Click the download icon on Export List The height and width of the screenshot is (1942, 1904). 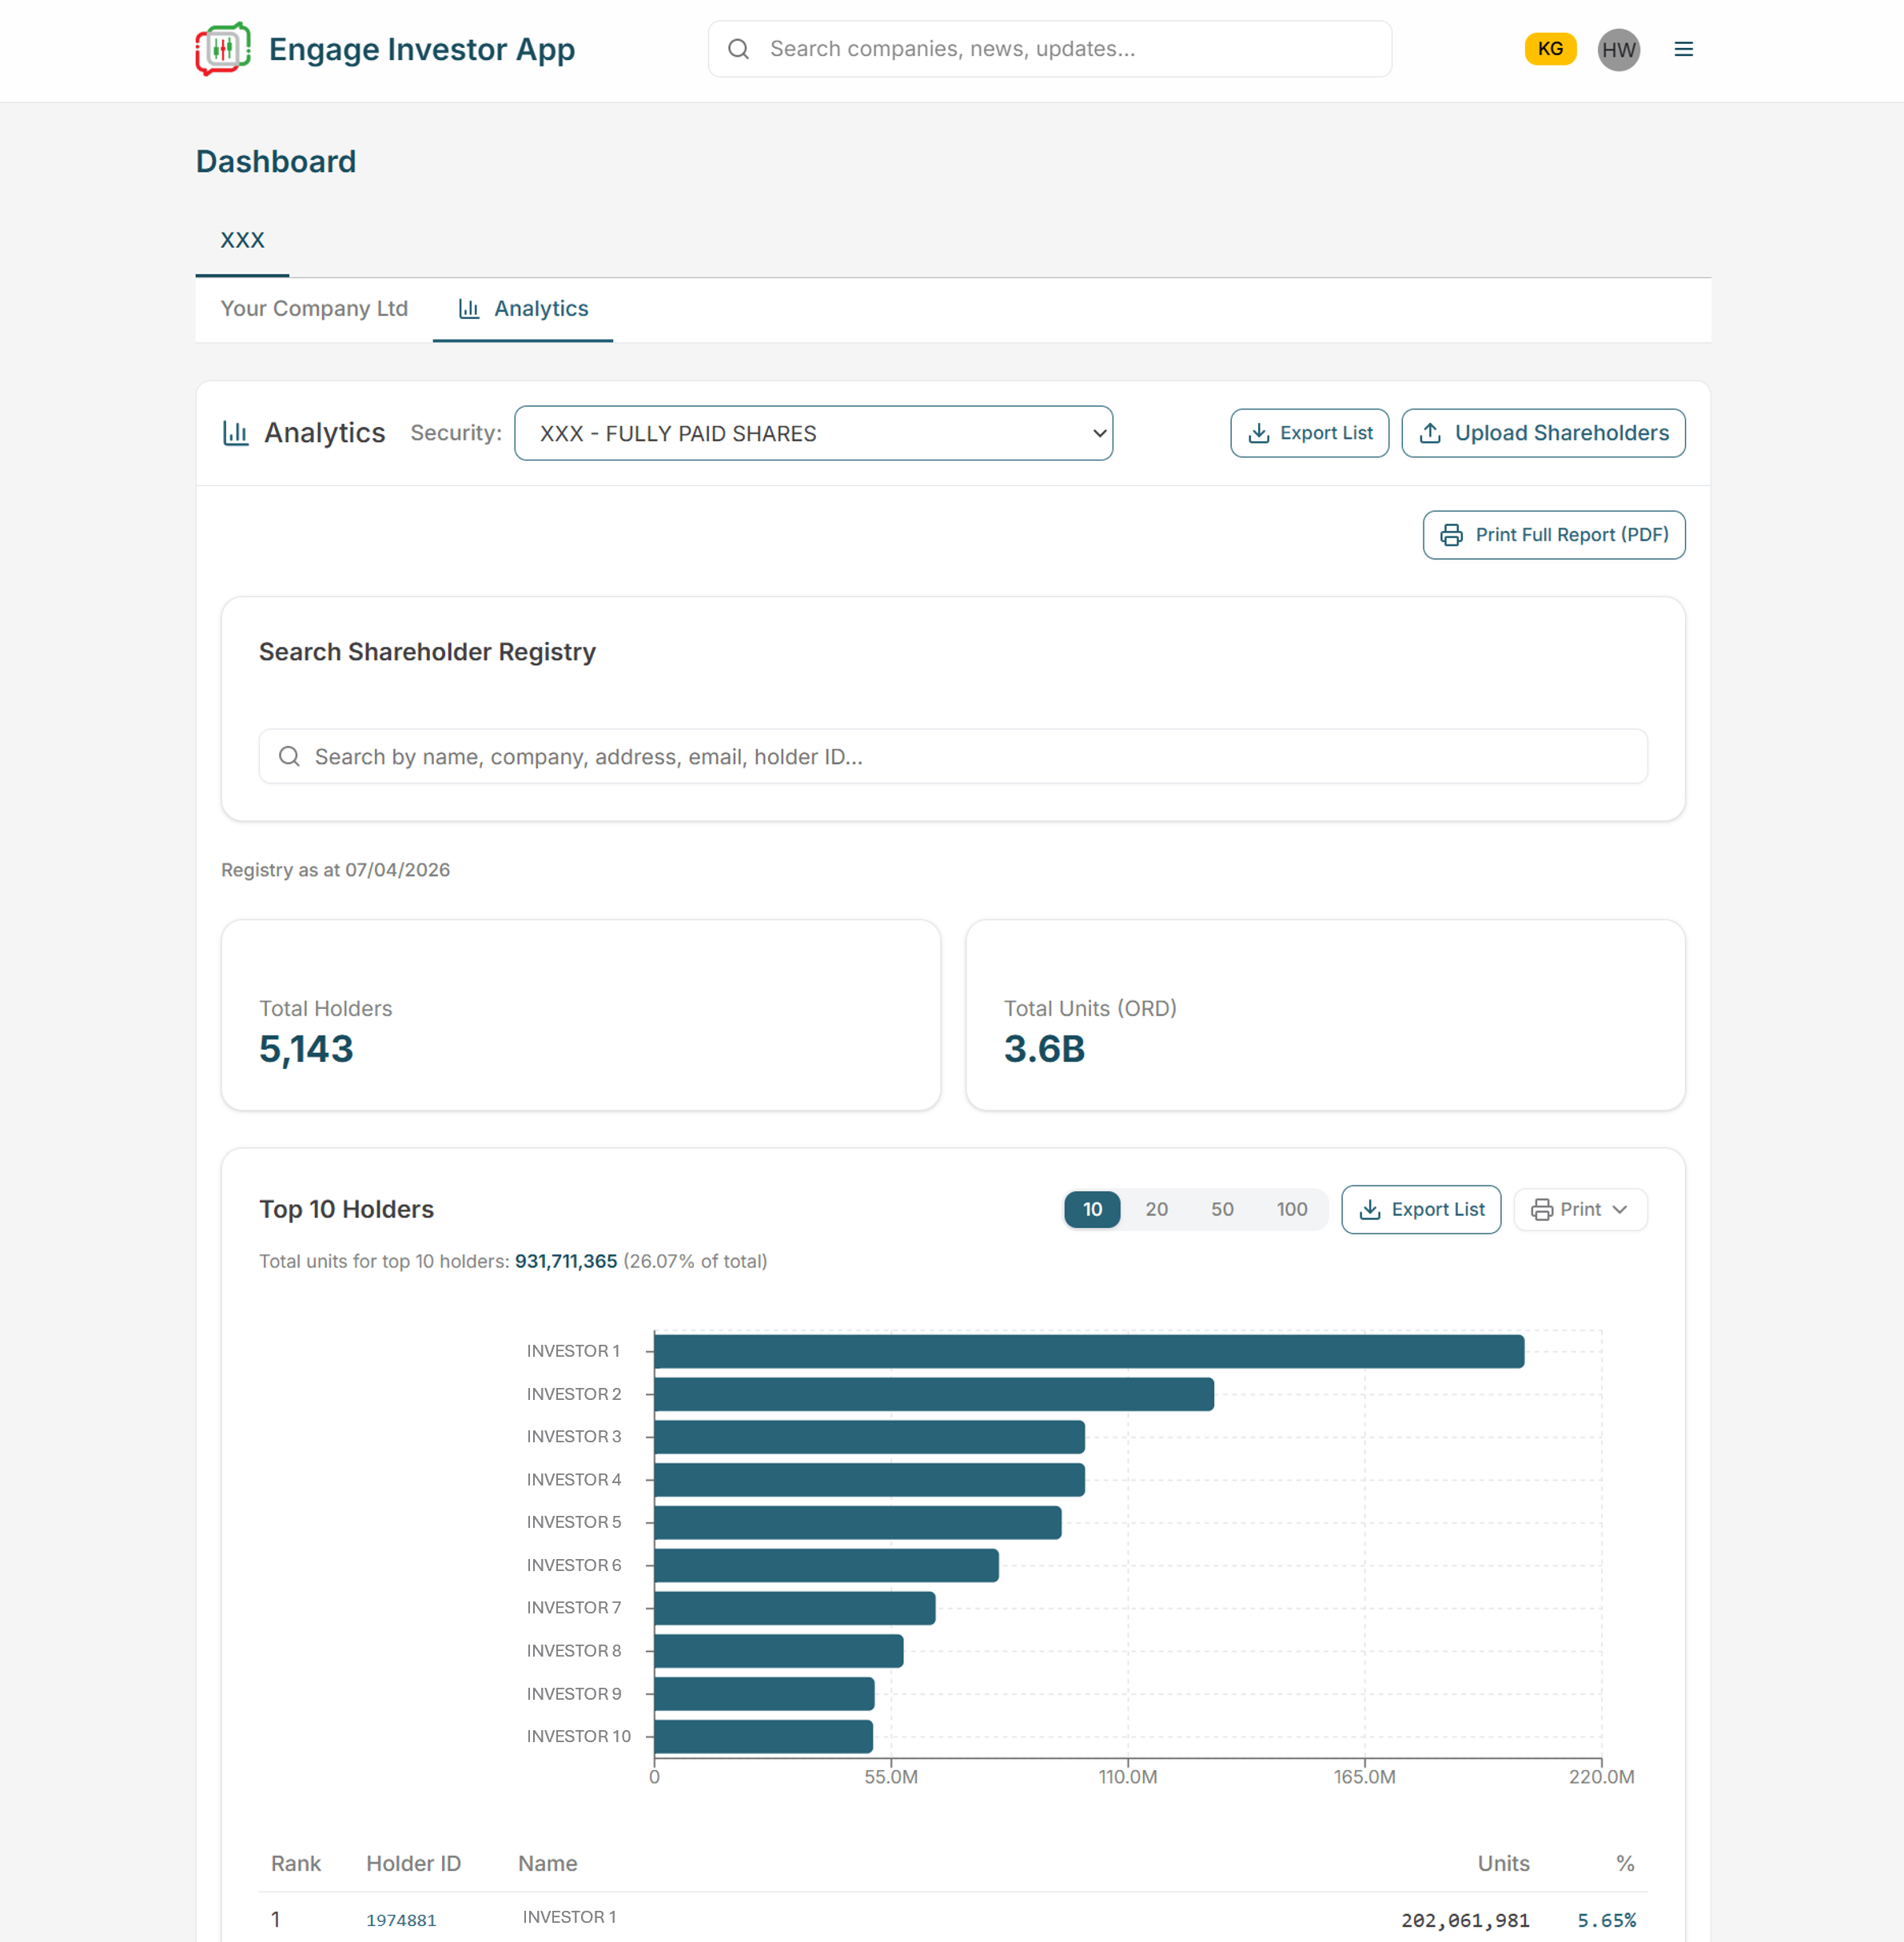[x=1258, y=433]
